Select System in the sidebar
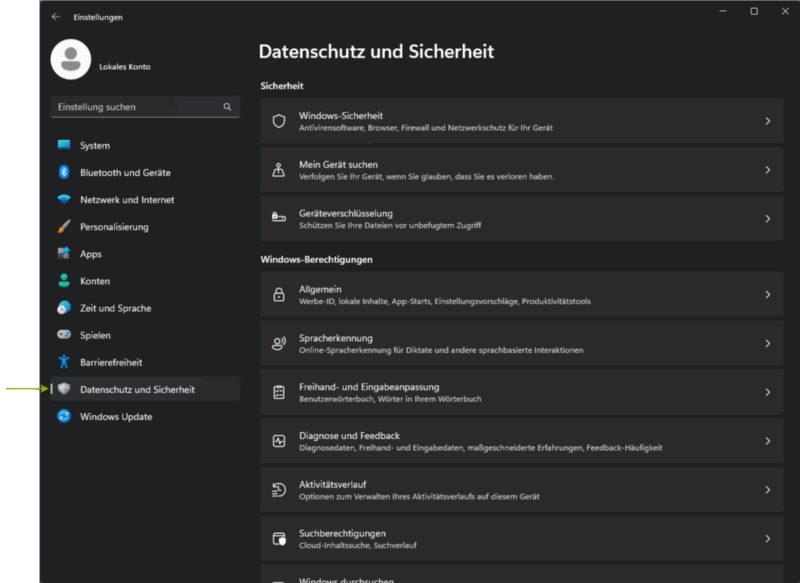This screenshot has width=800, height=583. pyautogui.click(x=145, y=145)
